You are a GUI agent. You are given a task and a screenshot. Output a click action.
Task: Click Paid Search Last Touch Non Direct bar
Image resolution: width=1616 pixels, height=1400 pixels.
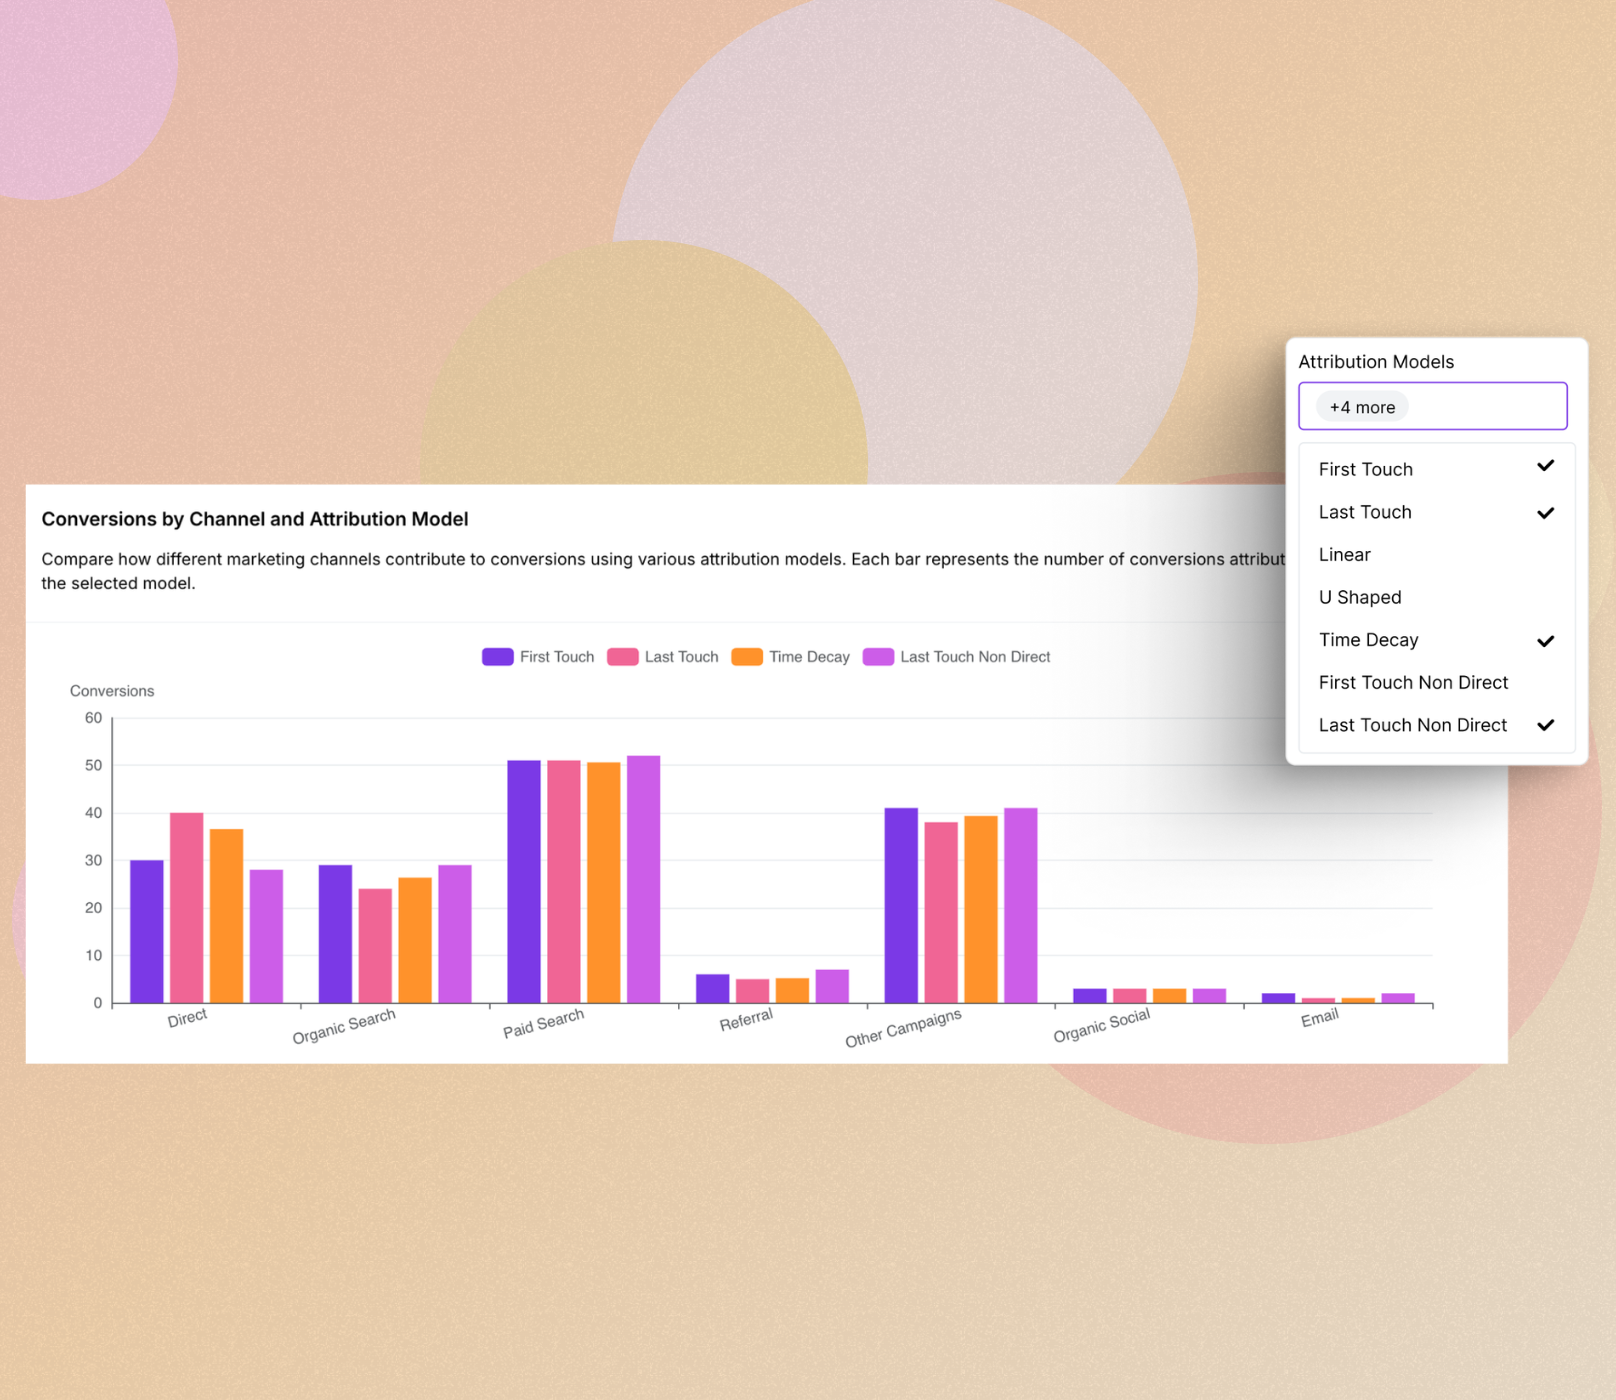tap(643, 879)
